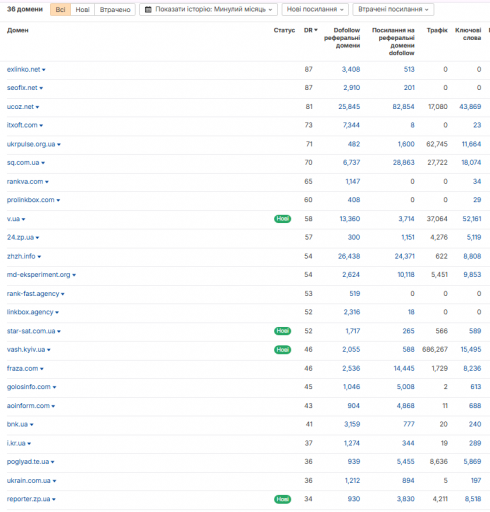
Task: Open the vash.kyiv.ua domain link
Action: (x=26, y=350)
